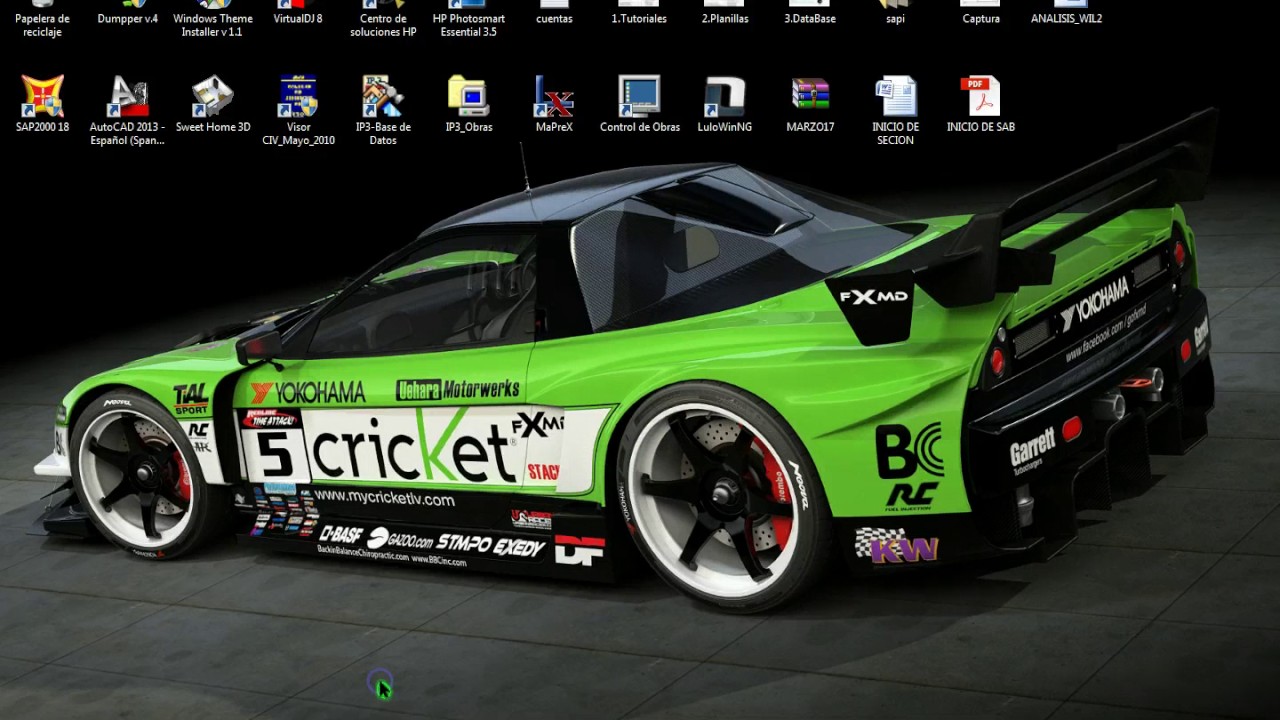
Task: Launch HP Photosmart Essential 3.5
Action: tap(469, 18)
